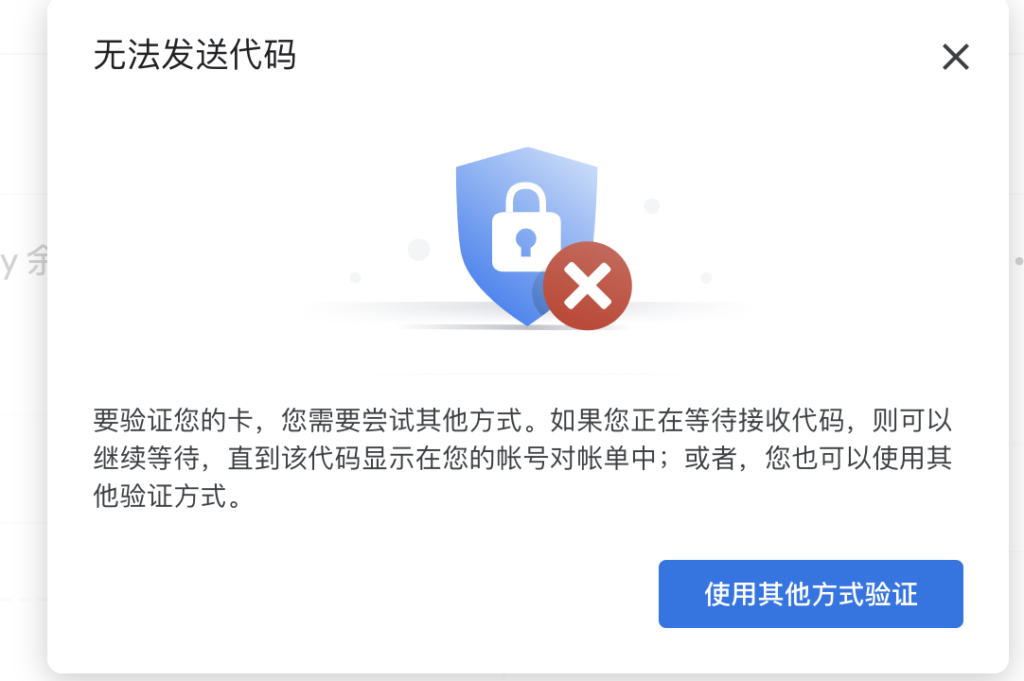The height and width of the screenshot is (681, 1024).
Task: Click the text line starting 继续等待
Action: click(x=522, y=458)
